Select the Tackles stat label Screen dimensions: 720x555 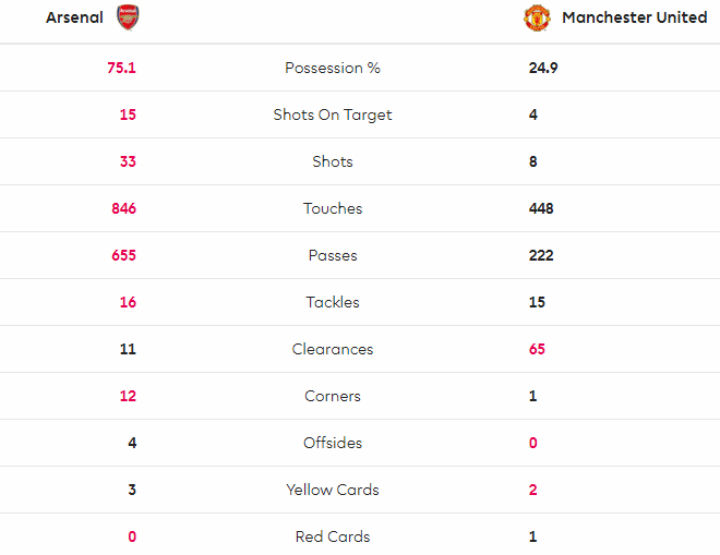click(x=332, y=302)
